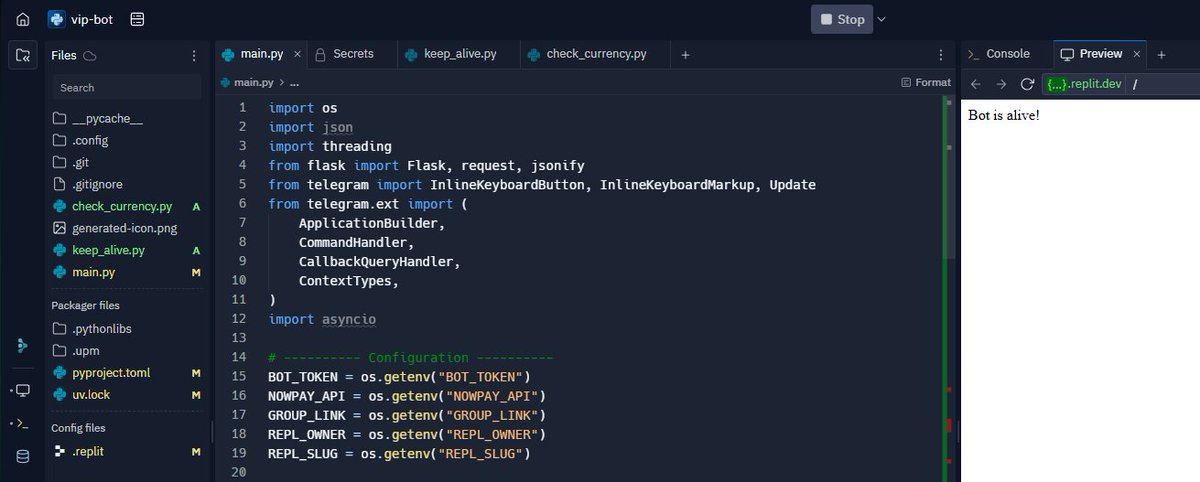Close the main.py tab

coord(297,54)
